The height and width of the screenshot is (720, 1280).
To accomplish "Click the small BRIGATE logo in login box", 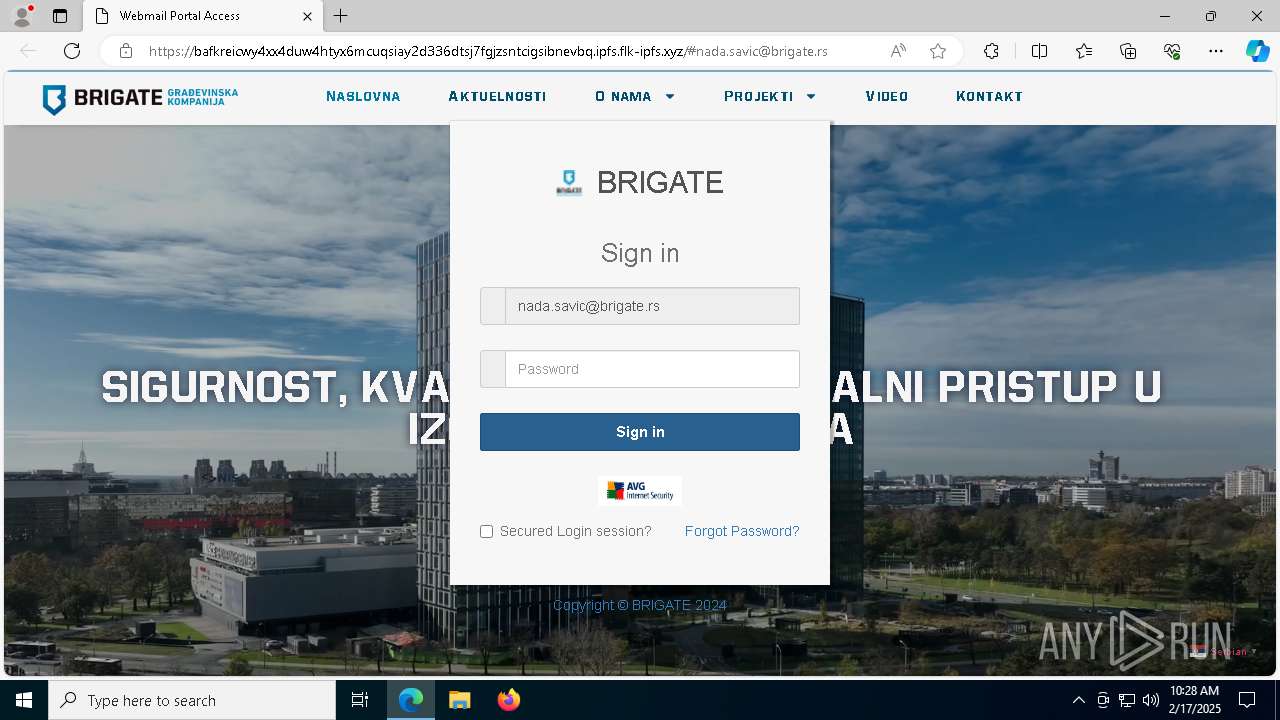I will coord(569,182).
